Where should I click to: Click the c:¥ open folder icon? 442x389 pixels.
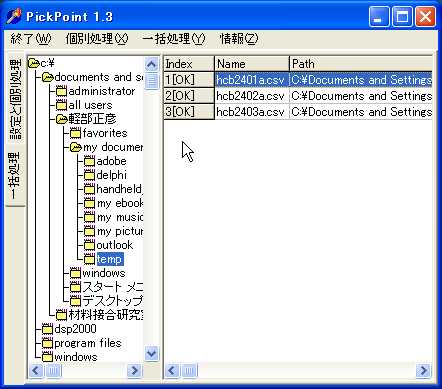(x=34, y=63)
